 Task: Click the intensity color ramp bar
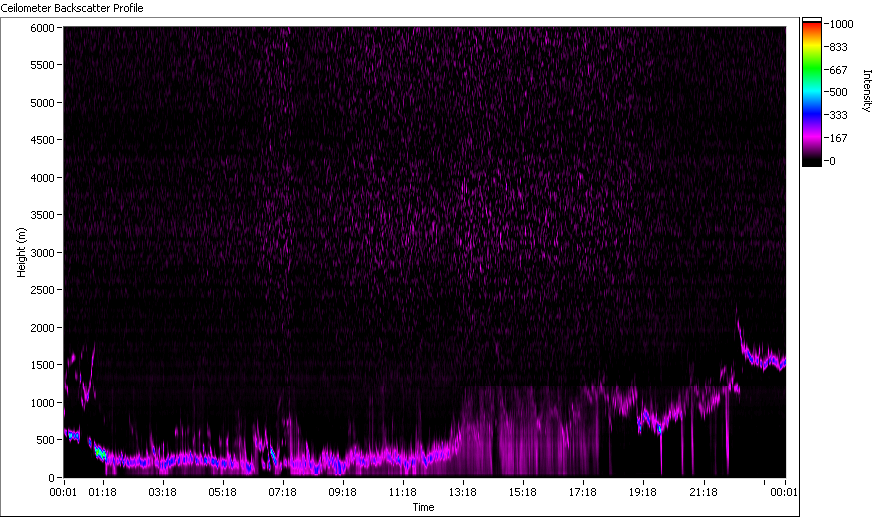click(812, 92)
